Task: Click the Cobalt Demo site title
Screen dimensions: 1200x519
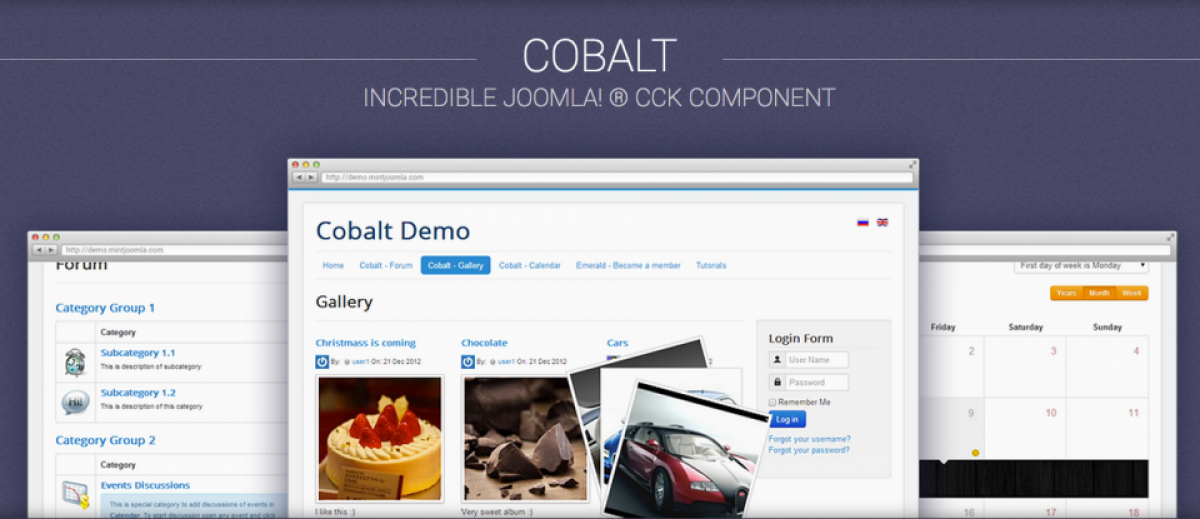Action: coord(393,230)
